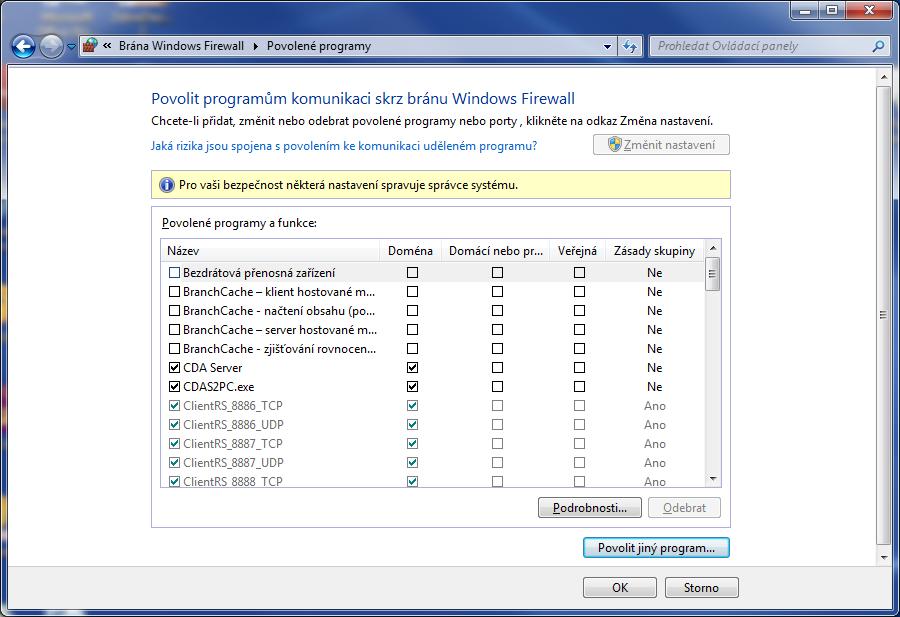The image size is (900, 617).
Task: Click Ne value in CDAS2PC.exe row
Action: 654,386
